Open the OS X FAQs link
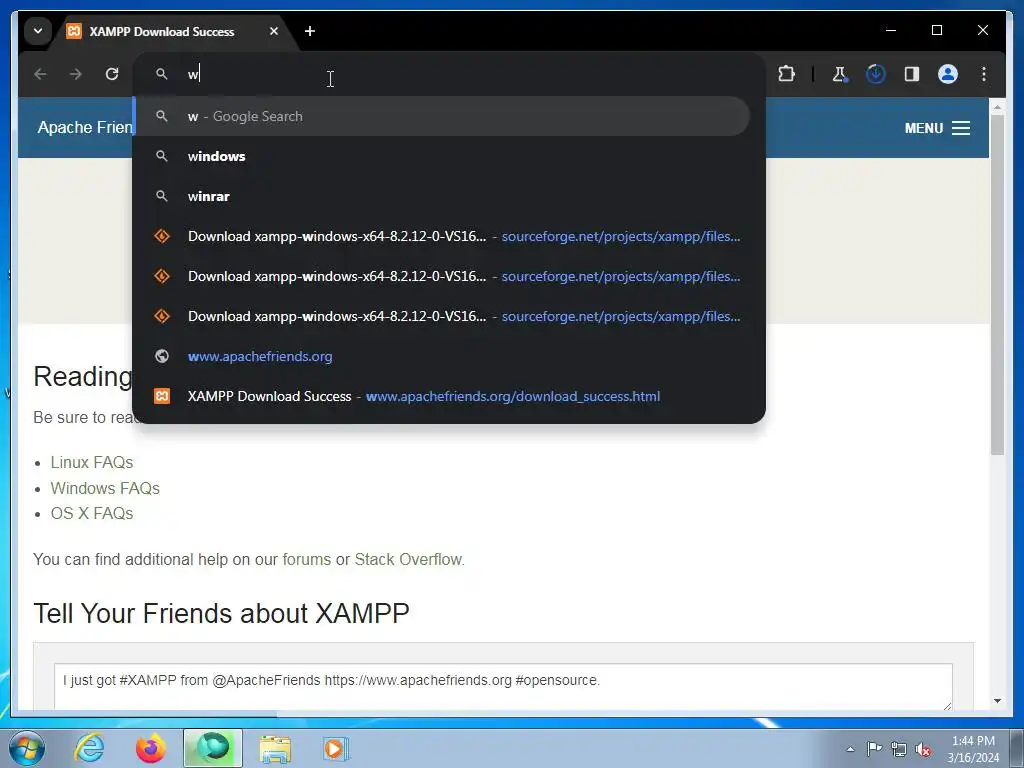The height and width of the screenshot is (768, 1024). coord(92,513)
